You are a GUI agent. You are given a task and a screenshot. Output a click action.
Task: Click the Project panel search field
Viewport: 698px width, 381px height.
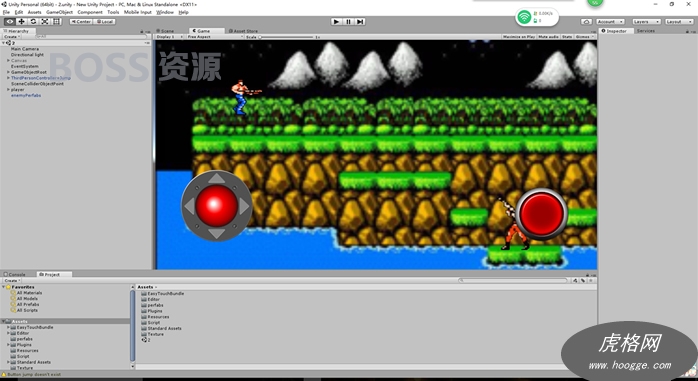point(513,281)
